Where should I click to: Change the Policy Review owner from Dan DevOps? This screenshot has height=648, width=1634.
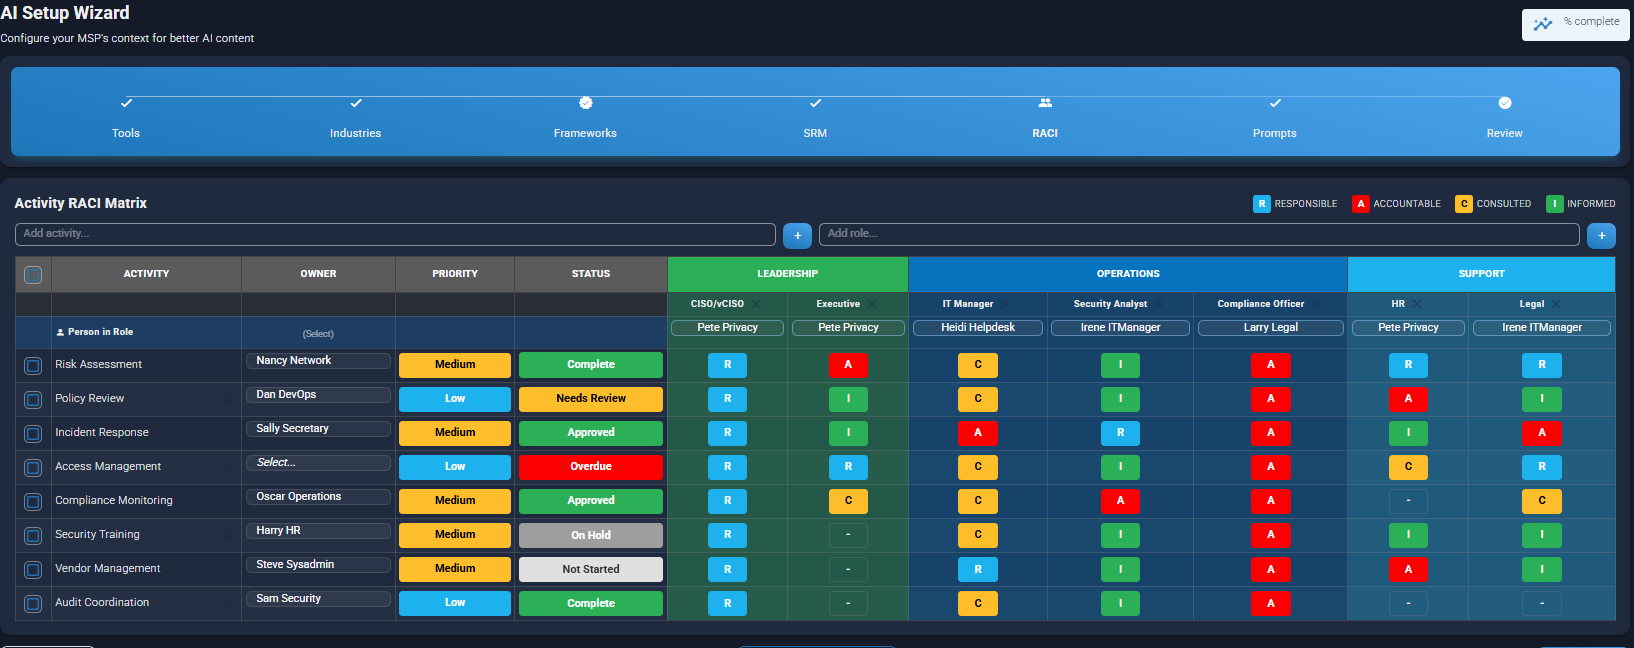[318, 395]
